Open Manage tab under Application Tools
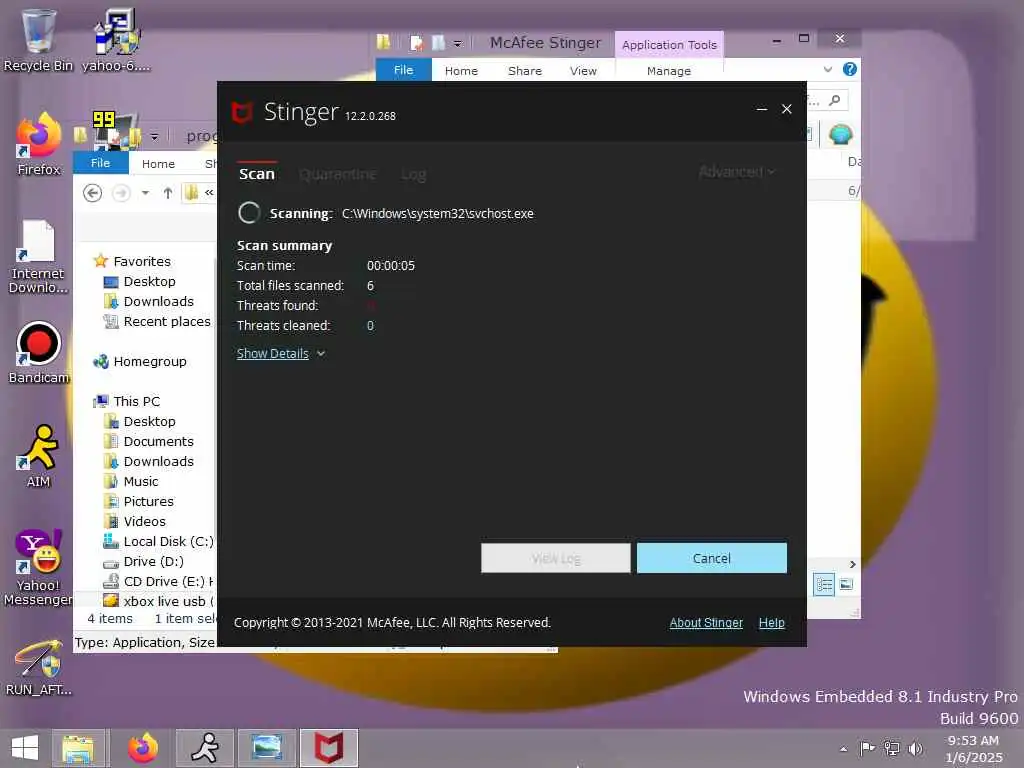 (x=669, y=71)
